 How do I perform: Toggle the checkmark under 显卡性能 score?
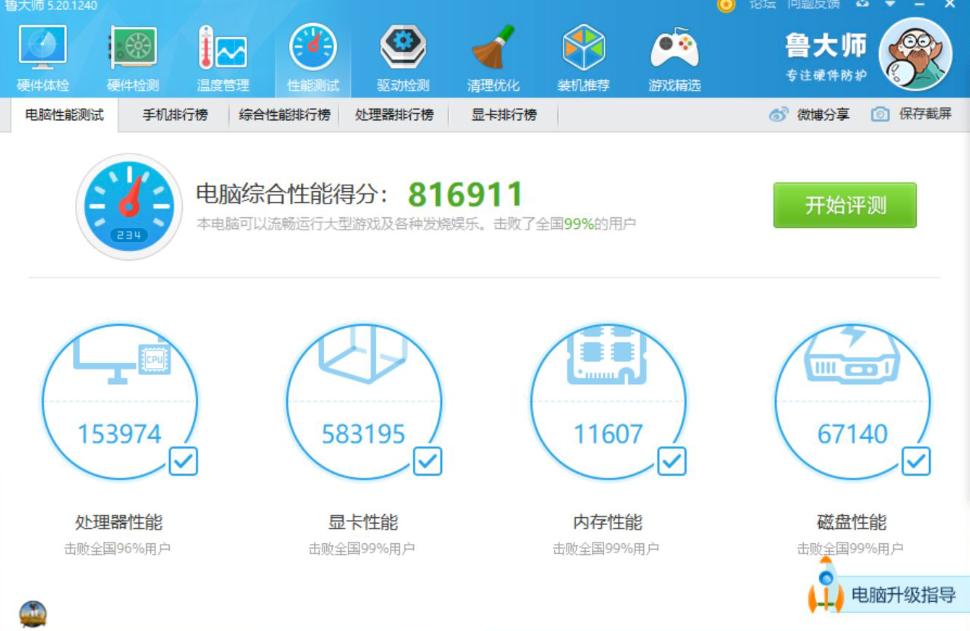pyautogui.click(x=426, y=462)
